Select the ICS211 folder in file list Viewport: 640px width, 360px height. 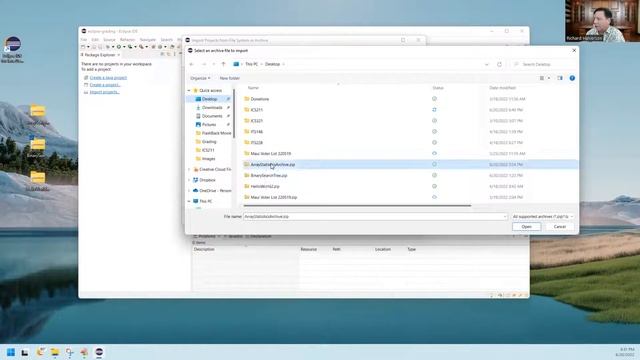tap(256, 110)
